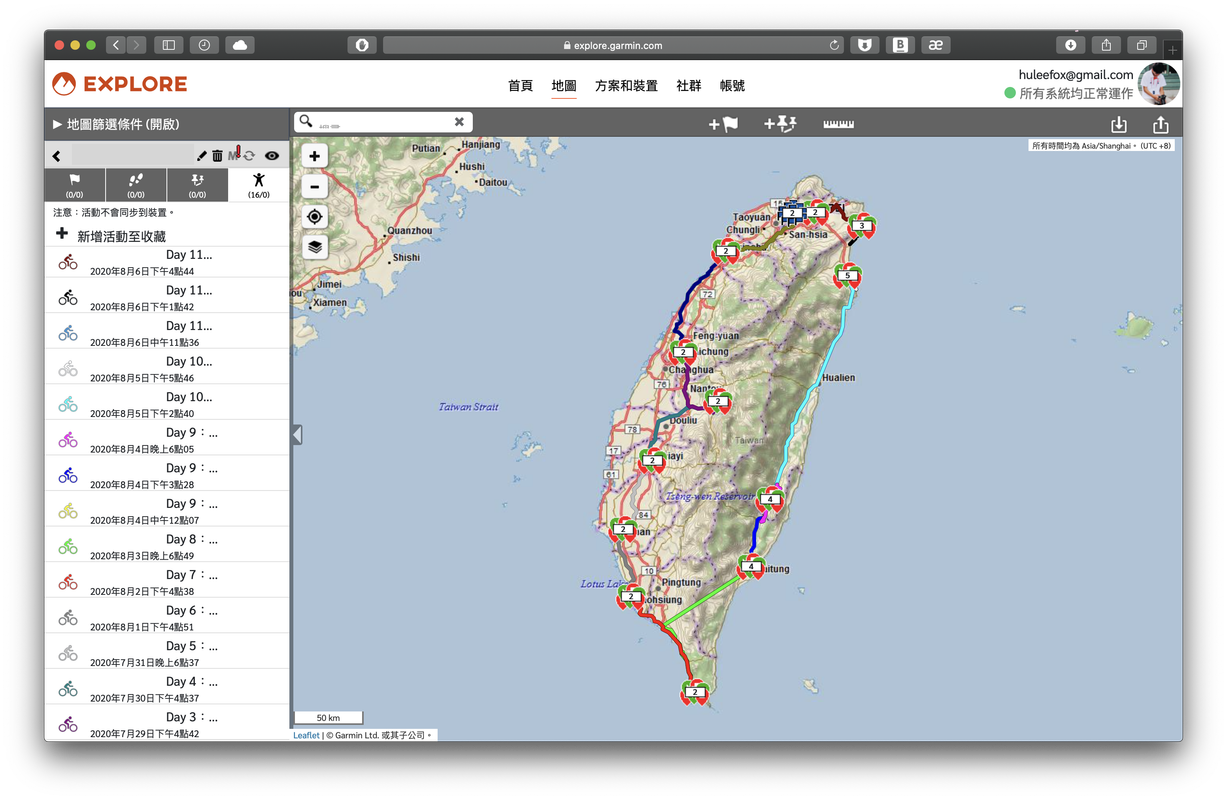This screenshot has height=800, width=1227.
Task: Select activity dated 2020年8月4日下午3點28
Action: 167,475
